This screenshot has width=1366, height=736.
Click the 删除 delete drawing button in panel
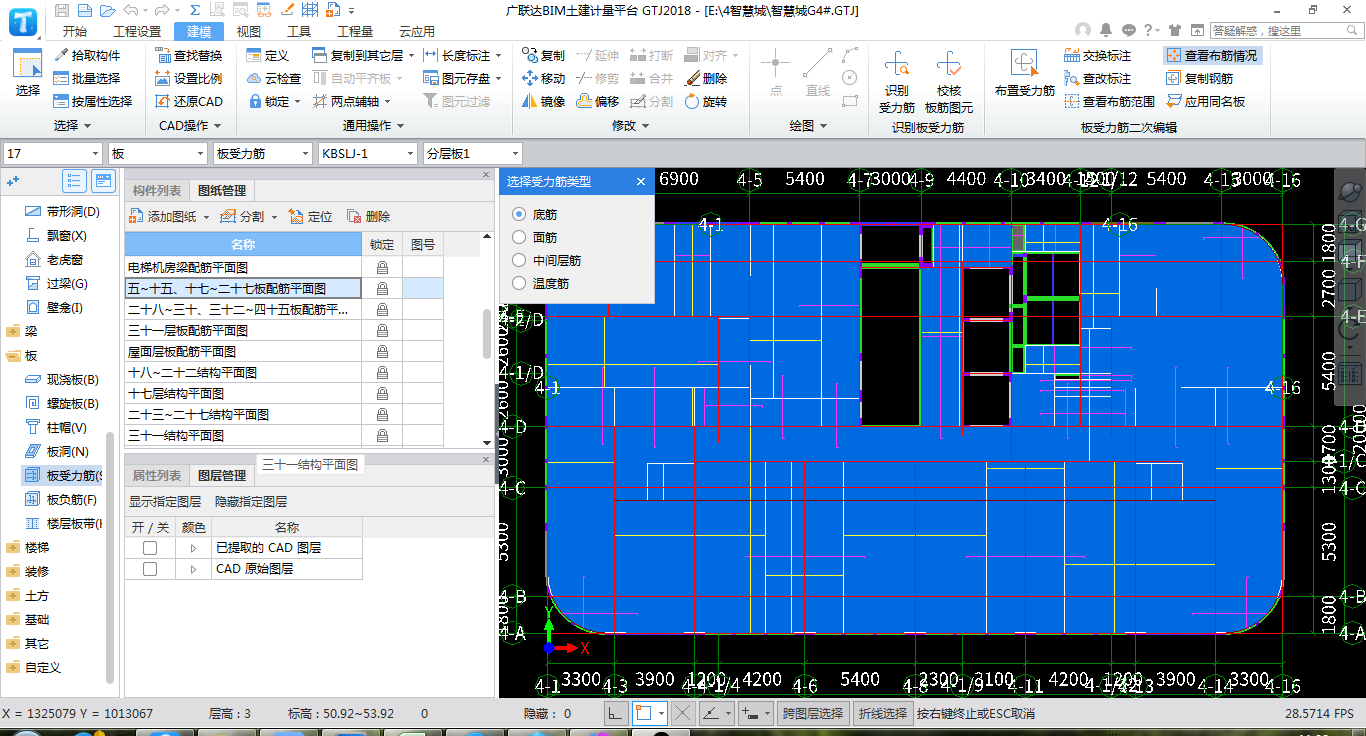click(368, 216)
